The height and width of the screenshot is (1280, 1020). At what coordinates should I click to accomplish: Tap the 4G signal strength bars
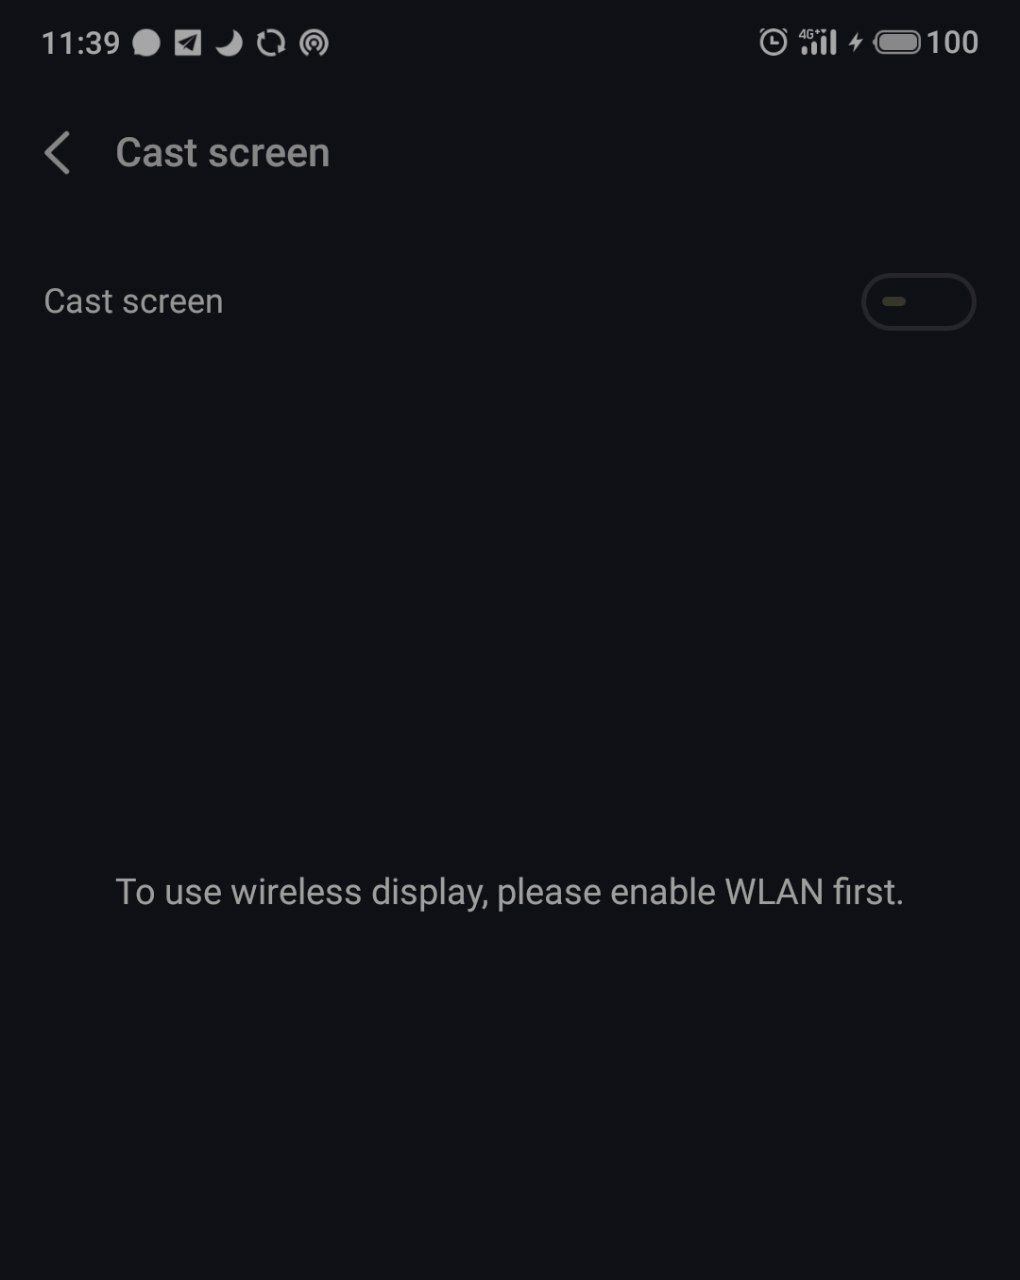click(x=818, y=44)
